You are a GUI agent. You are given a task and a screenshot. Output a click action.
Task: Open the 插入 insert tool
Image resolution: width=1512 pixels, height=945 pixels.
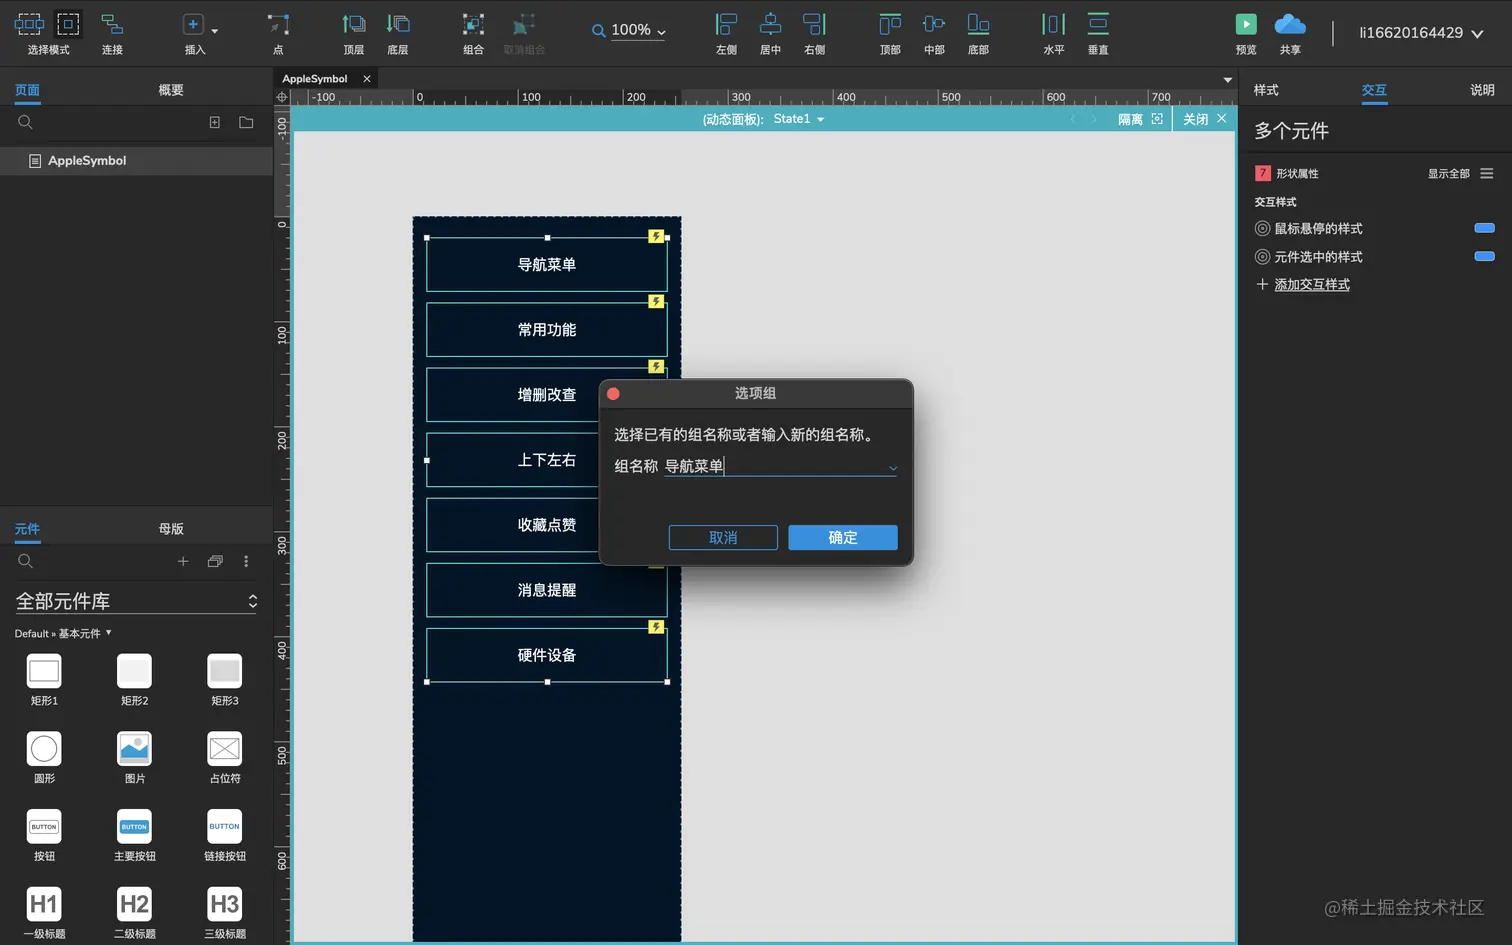(194, 33)
